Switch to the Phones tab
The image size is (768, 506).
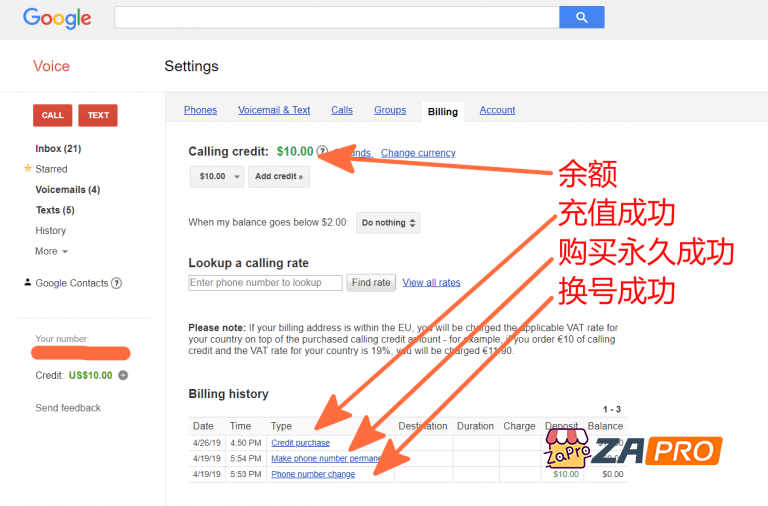pos(200,110)
